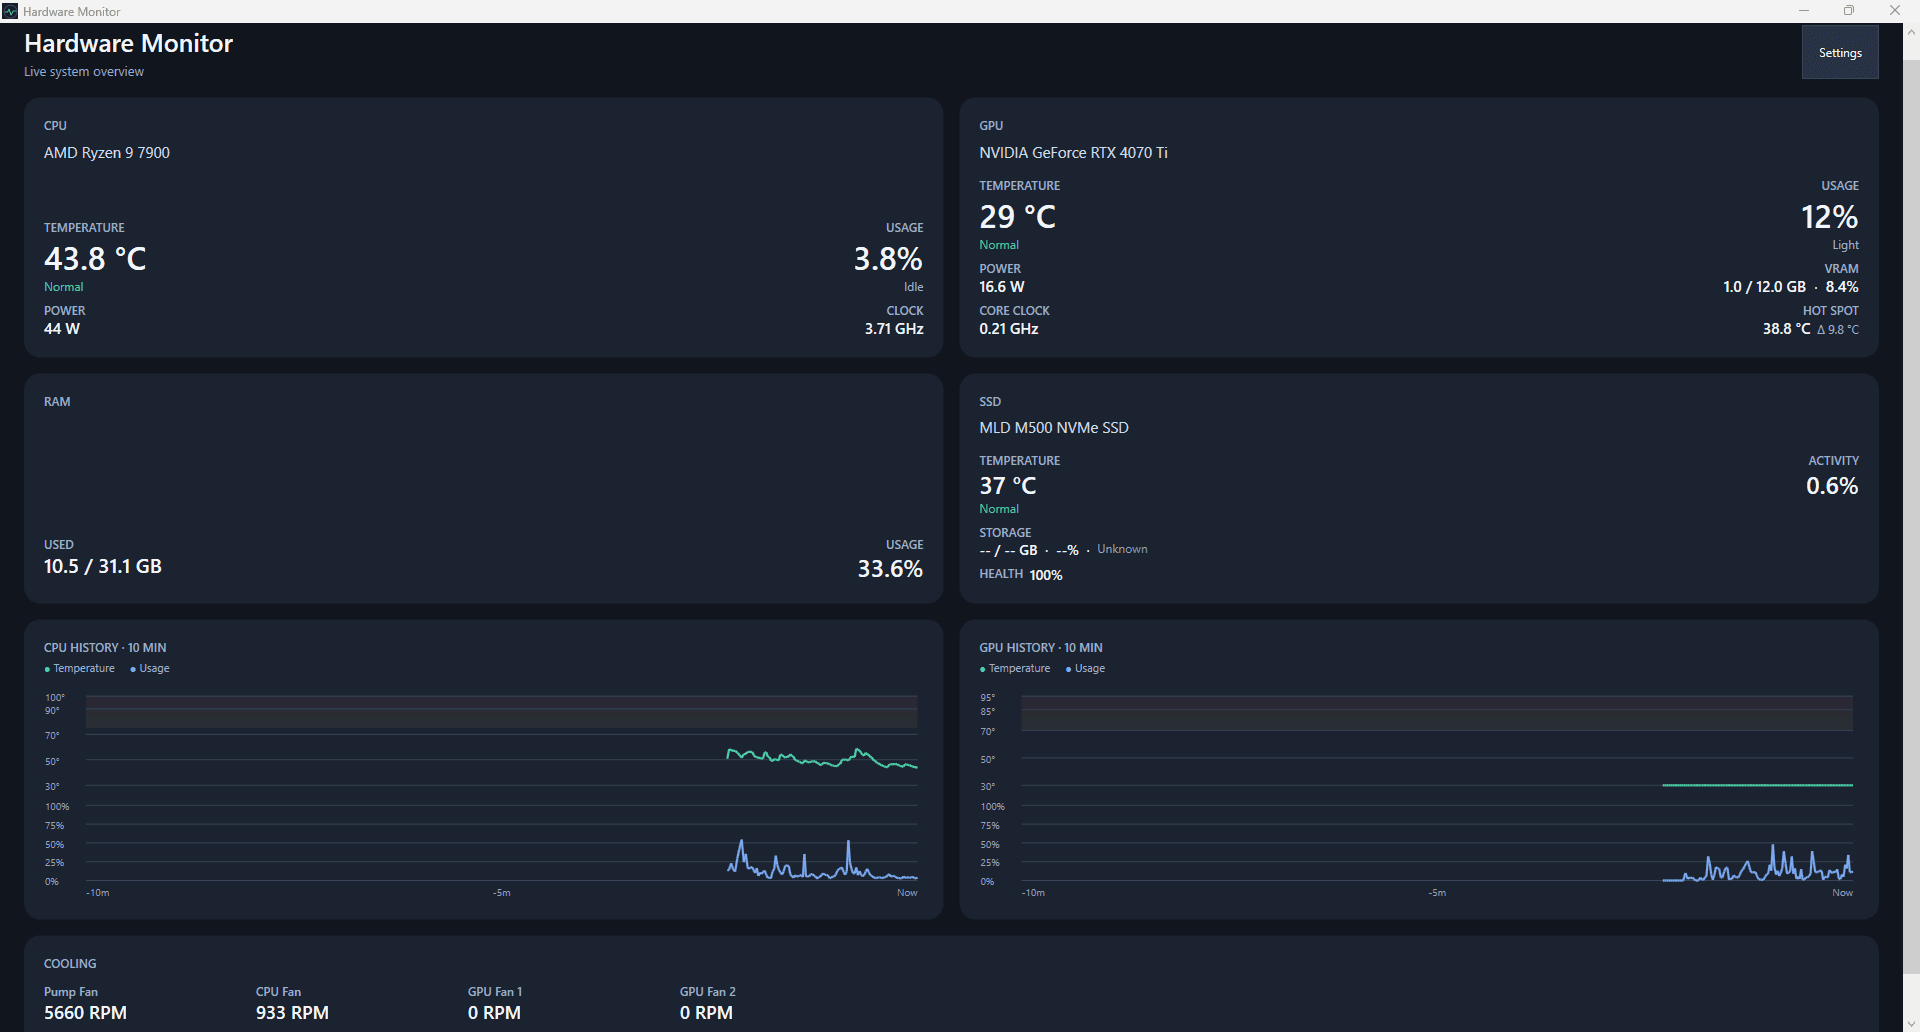Minimize the Hardware Monitor window
This screenshot has width=1920, height=1032.
click(1804, 11)
